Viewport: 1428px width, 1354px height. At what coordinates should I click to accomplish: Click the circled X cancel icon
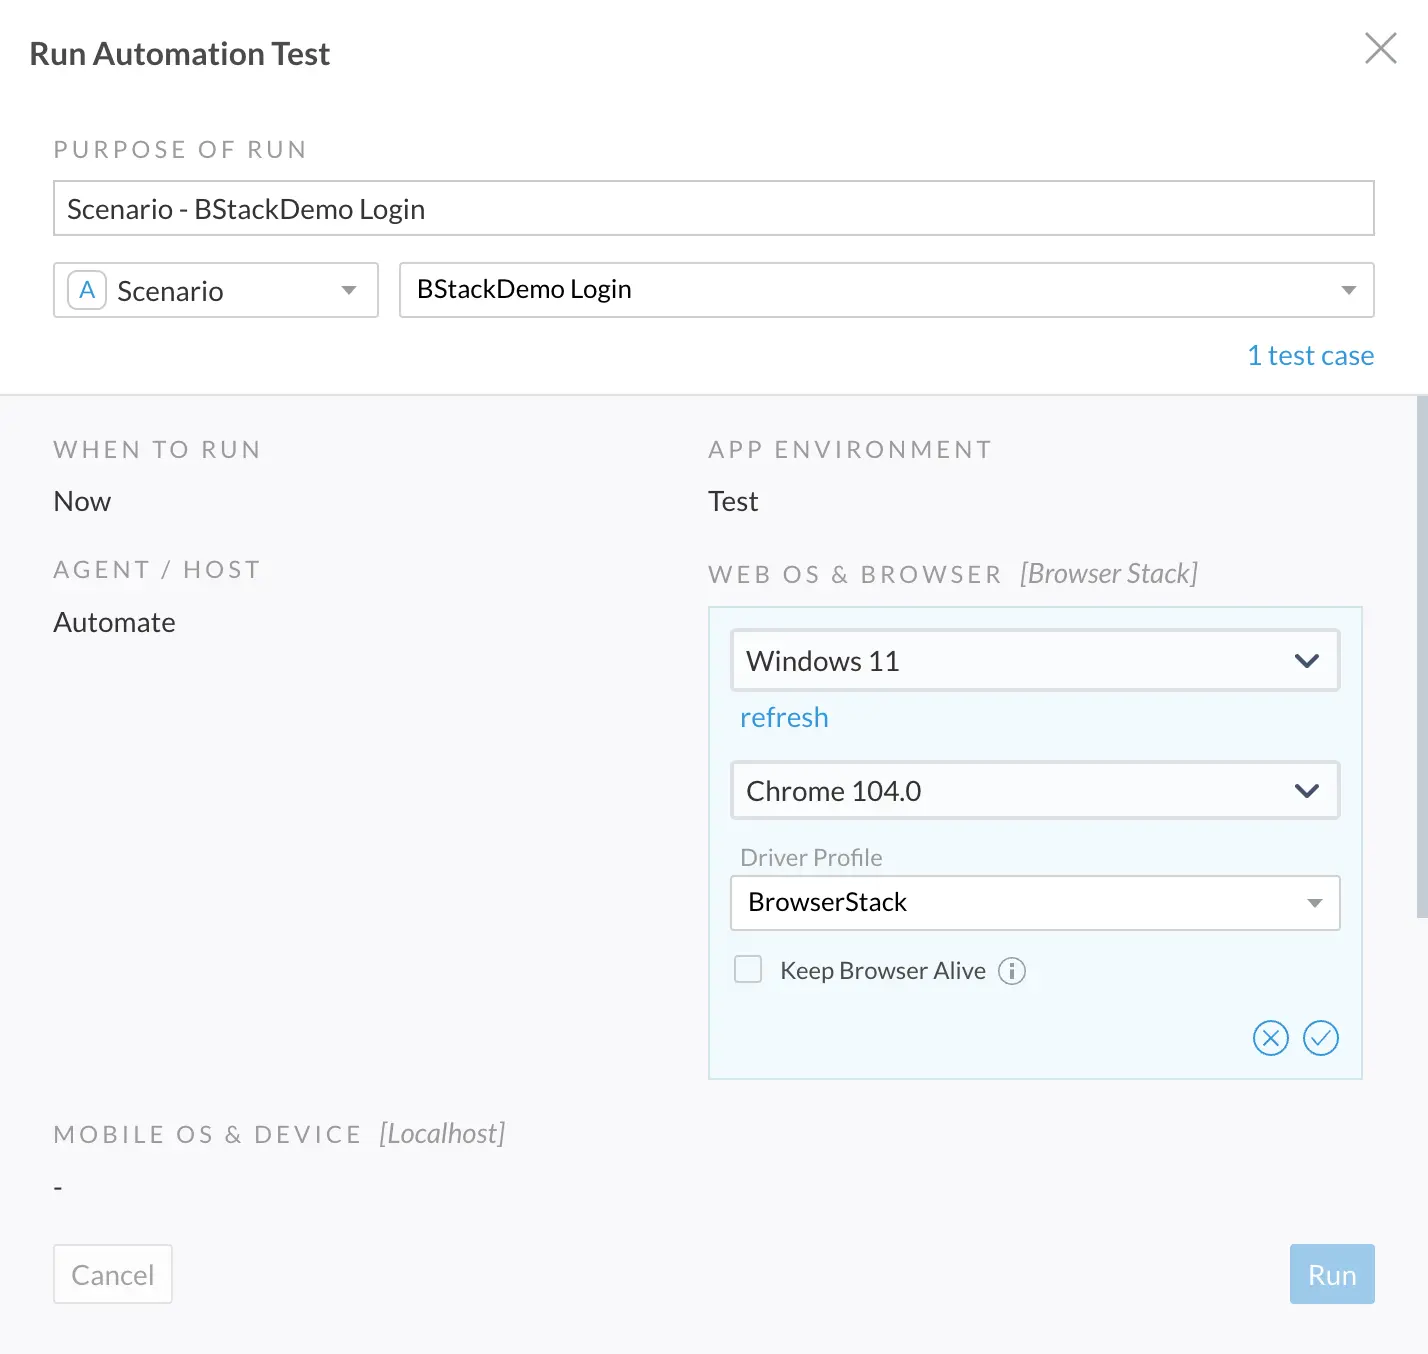[1270, 1038]
